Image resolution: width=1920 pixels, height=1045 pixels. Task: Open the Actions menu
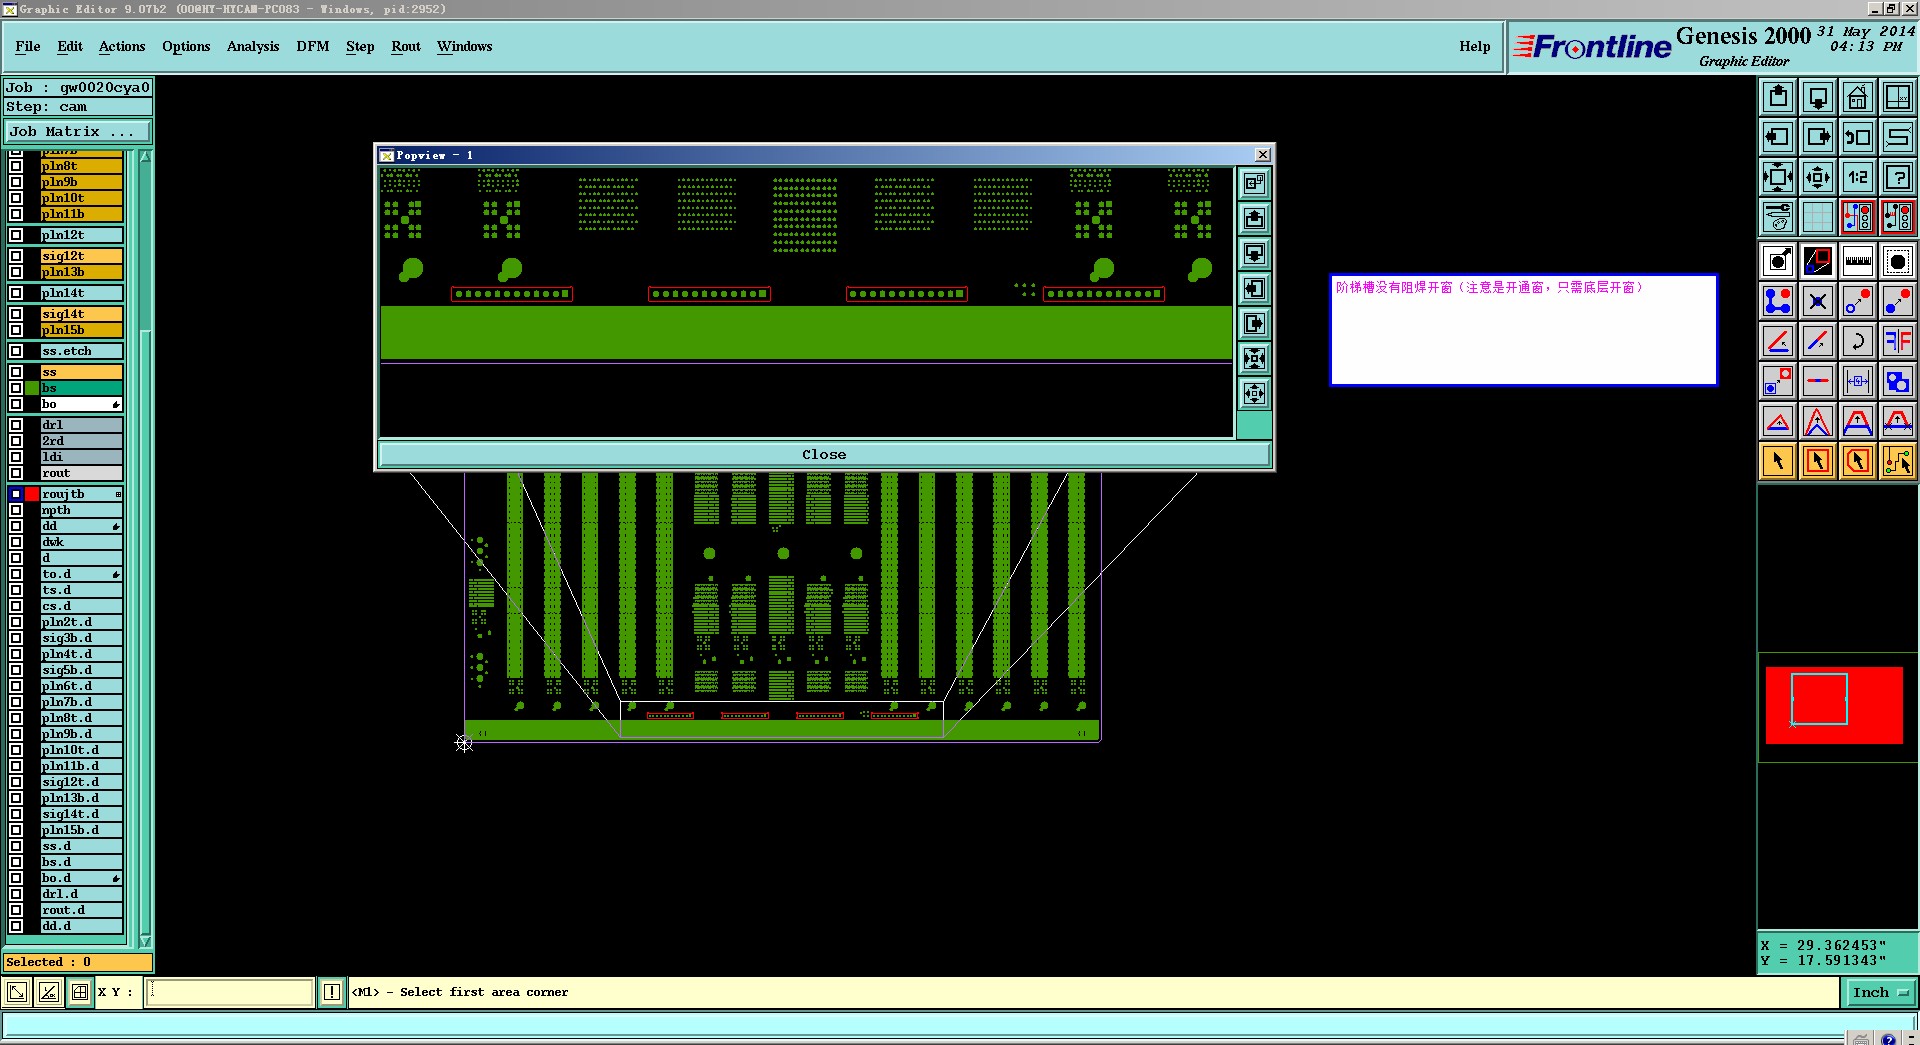click(122, 46)
